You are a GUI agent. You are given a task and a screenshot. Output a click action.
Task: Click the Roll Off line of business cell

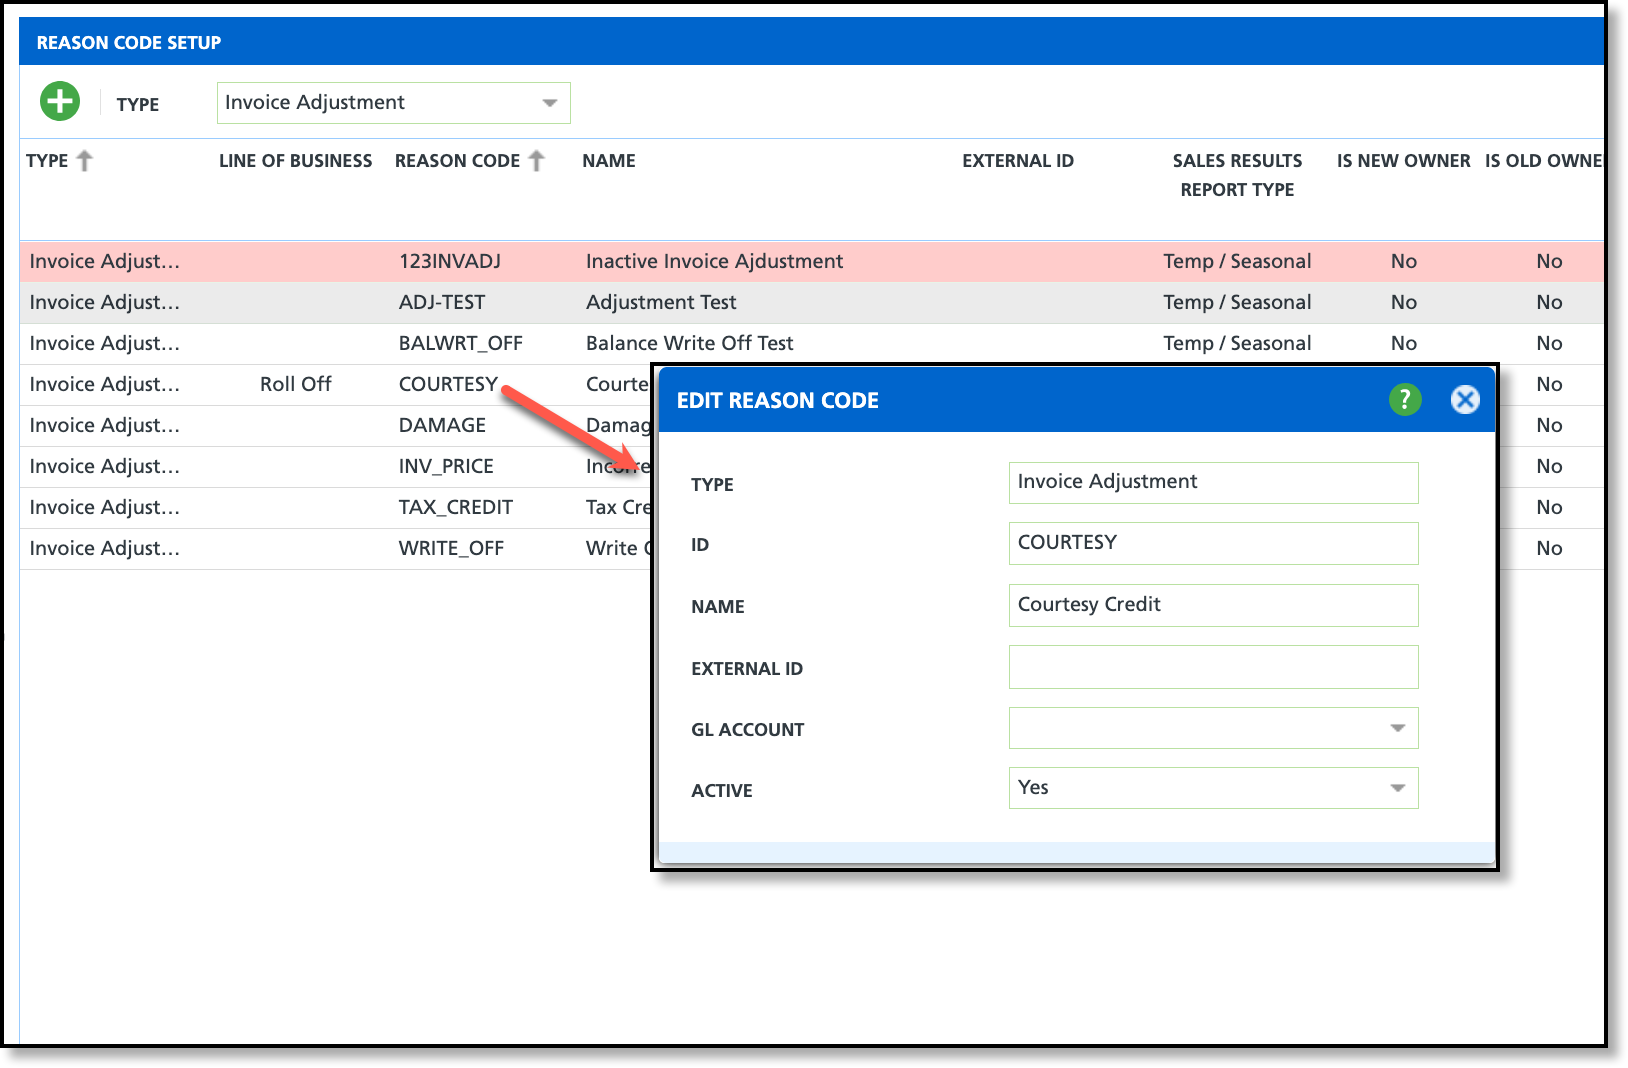(295, 384)
